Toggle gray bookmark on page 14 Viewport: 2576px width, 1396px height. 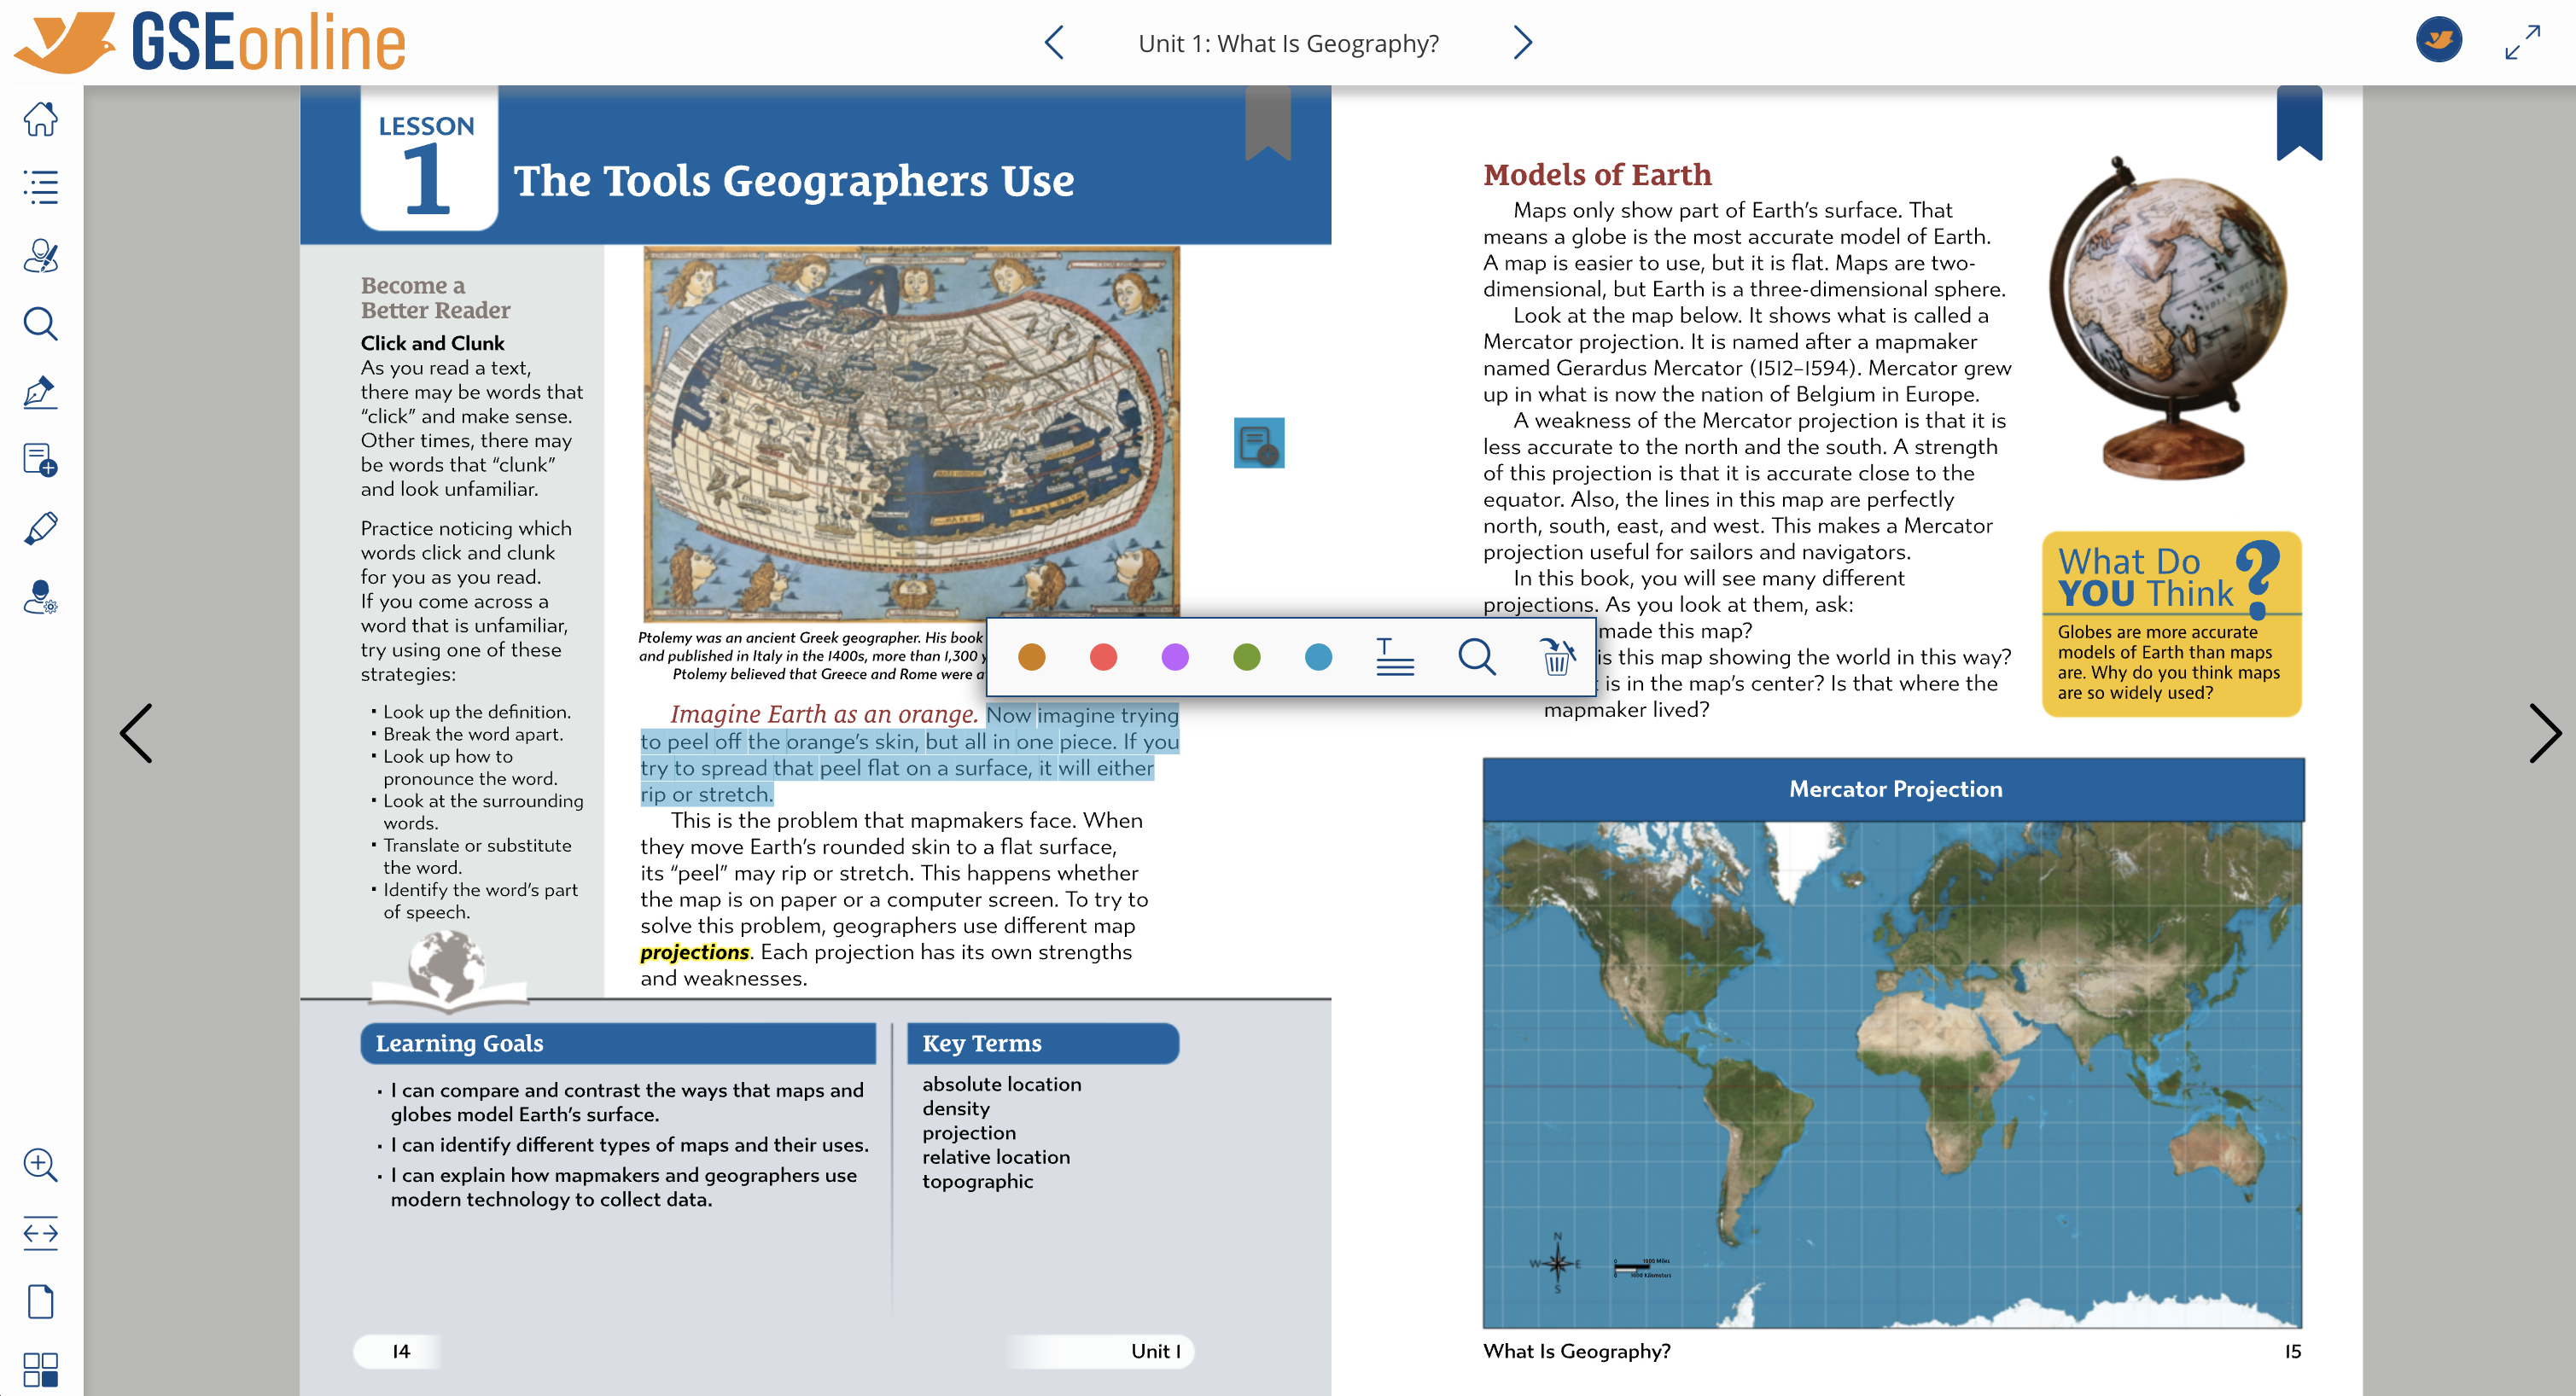pyautogui.click(x=1268, y=122)
